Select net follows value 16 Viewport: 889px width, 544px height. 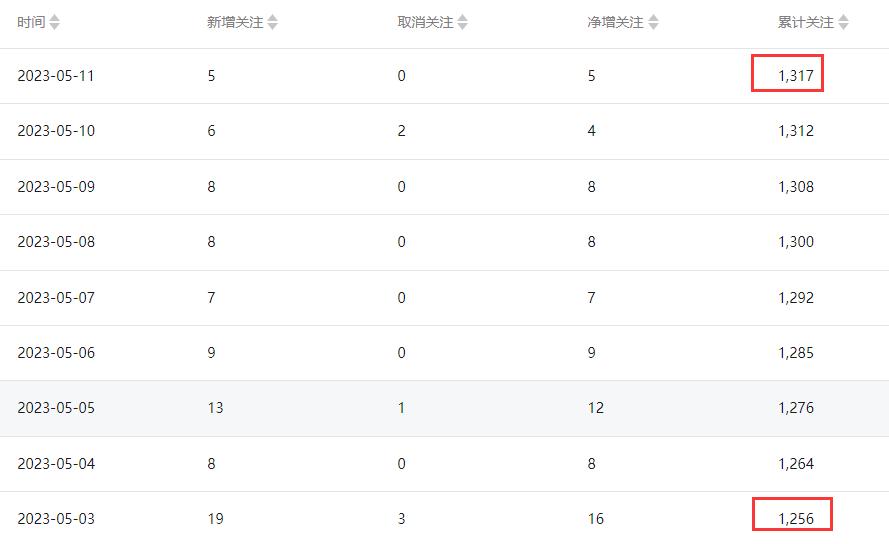click(x=596, y=519)
